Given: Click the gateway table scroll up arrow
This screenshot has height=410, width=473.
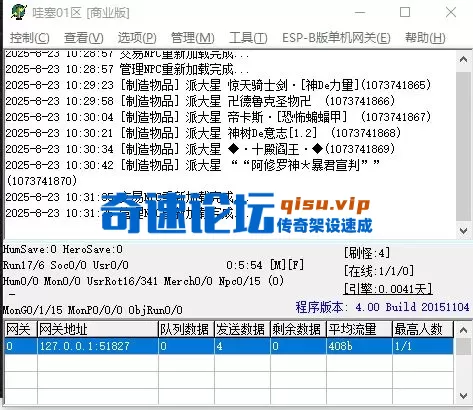Looking at the screenshot, I should 463,330.
